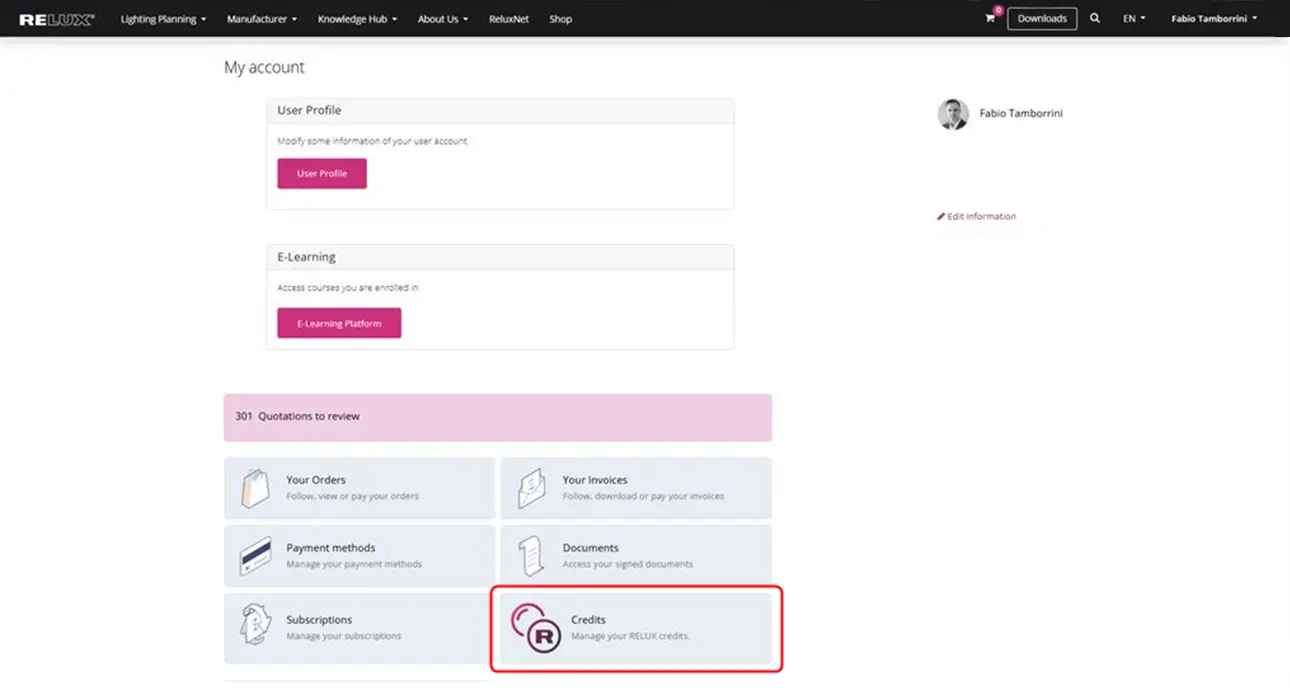Expand the Knowledge Hub menu

(357, 19)
